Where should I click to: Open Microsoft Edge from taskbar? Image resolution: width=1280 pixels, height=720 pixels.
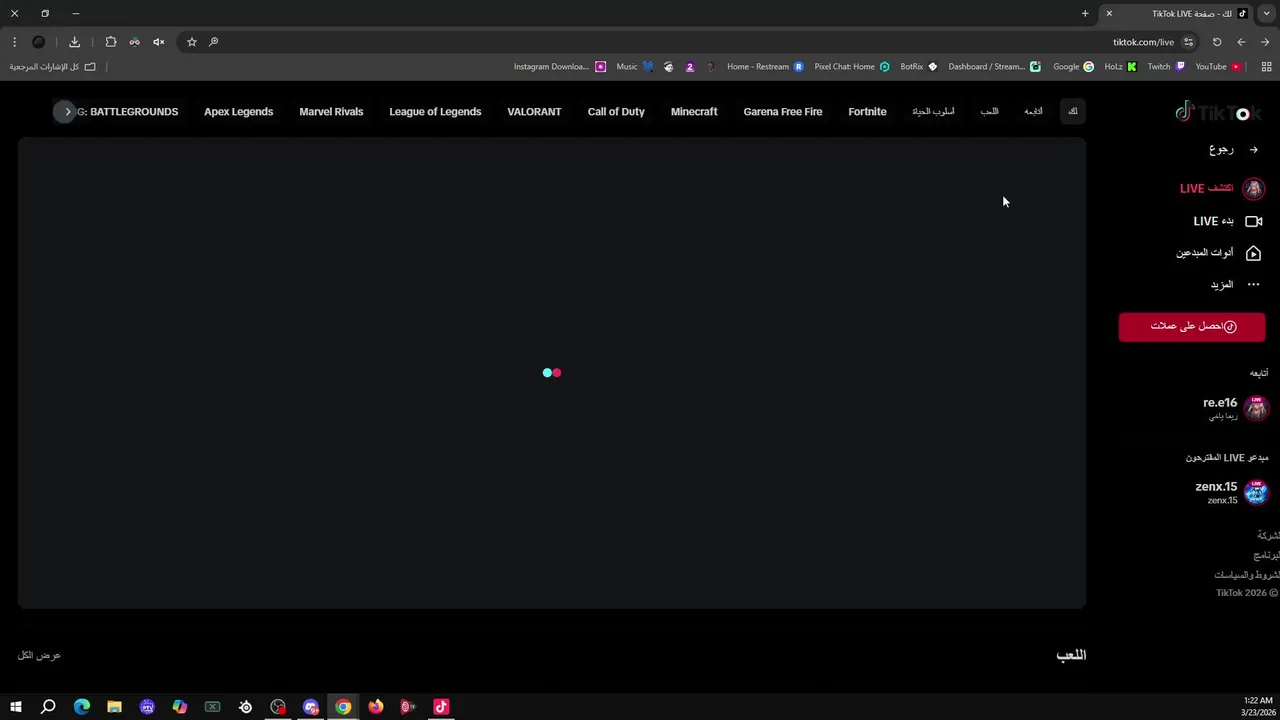pyautogui.click(x=82, y=707)
